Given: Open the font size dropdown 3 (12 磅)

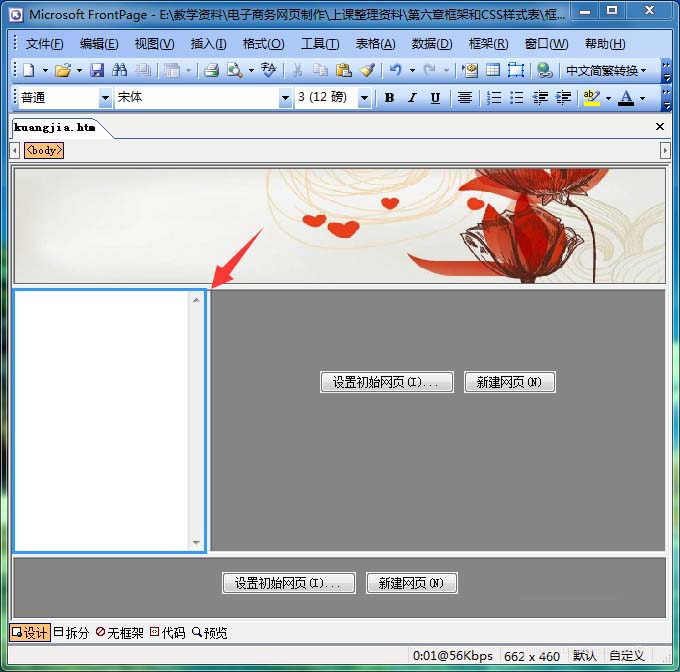Looking at the screenshot, I should 364,98.
